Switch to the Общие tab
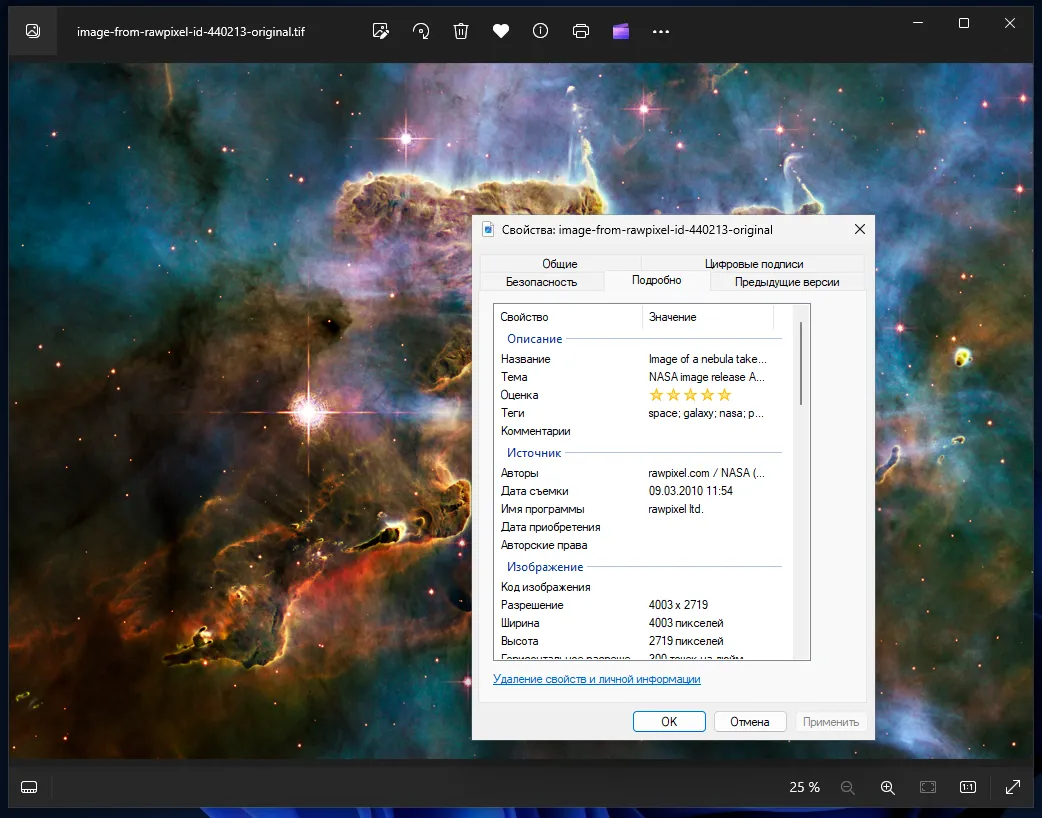The height and width of the screenshot is (818, 1042). (559, 264)
